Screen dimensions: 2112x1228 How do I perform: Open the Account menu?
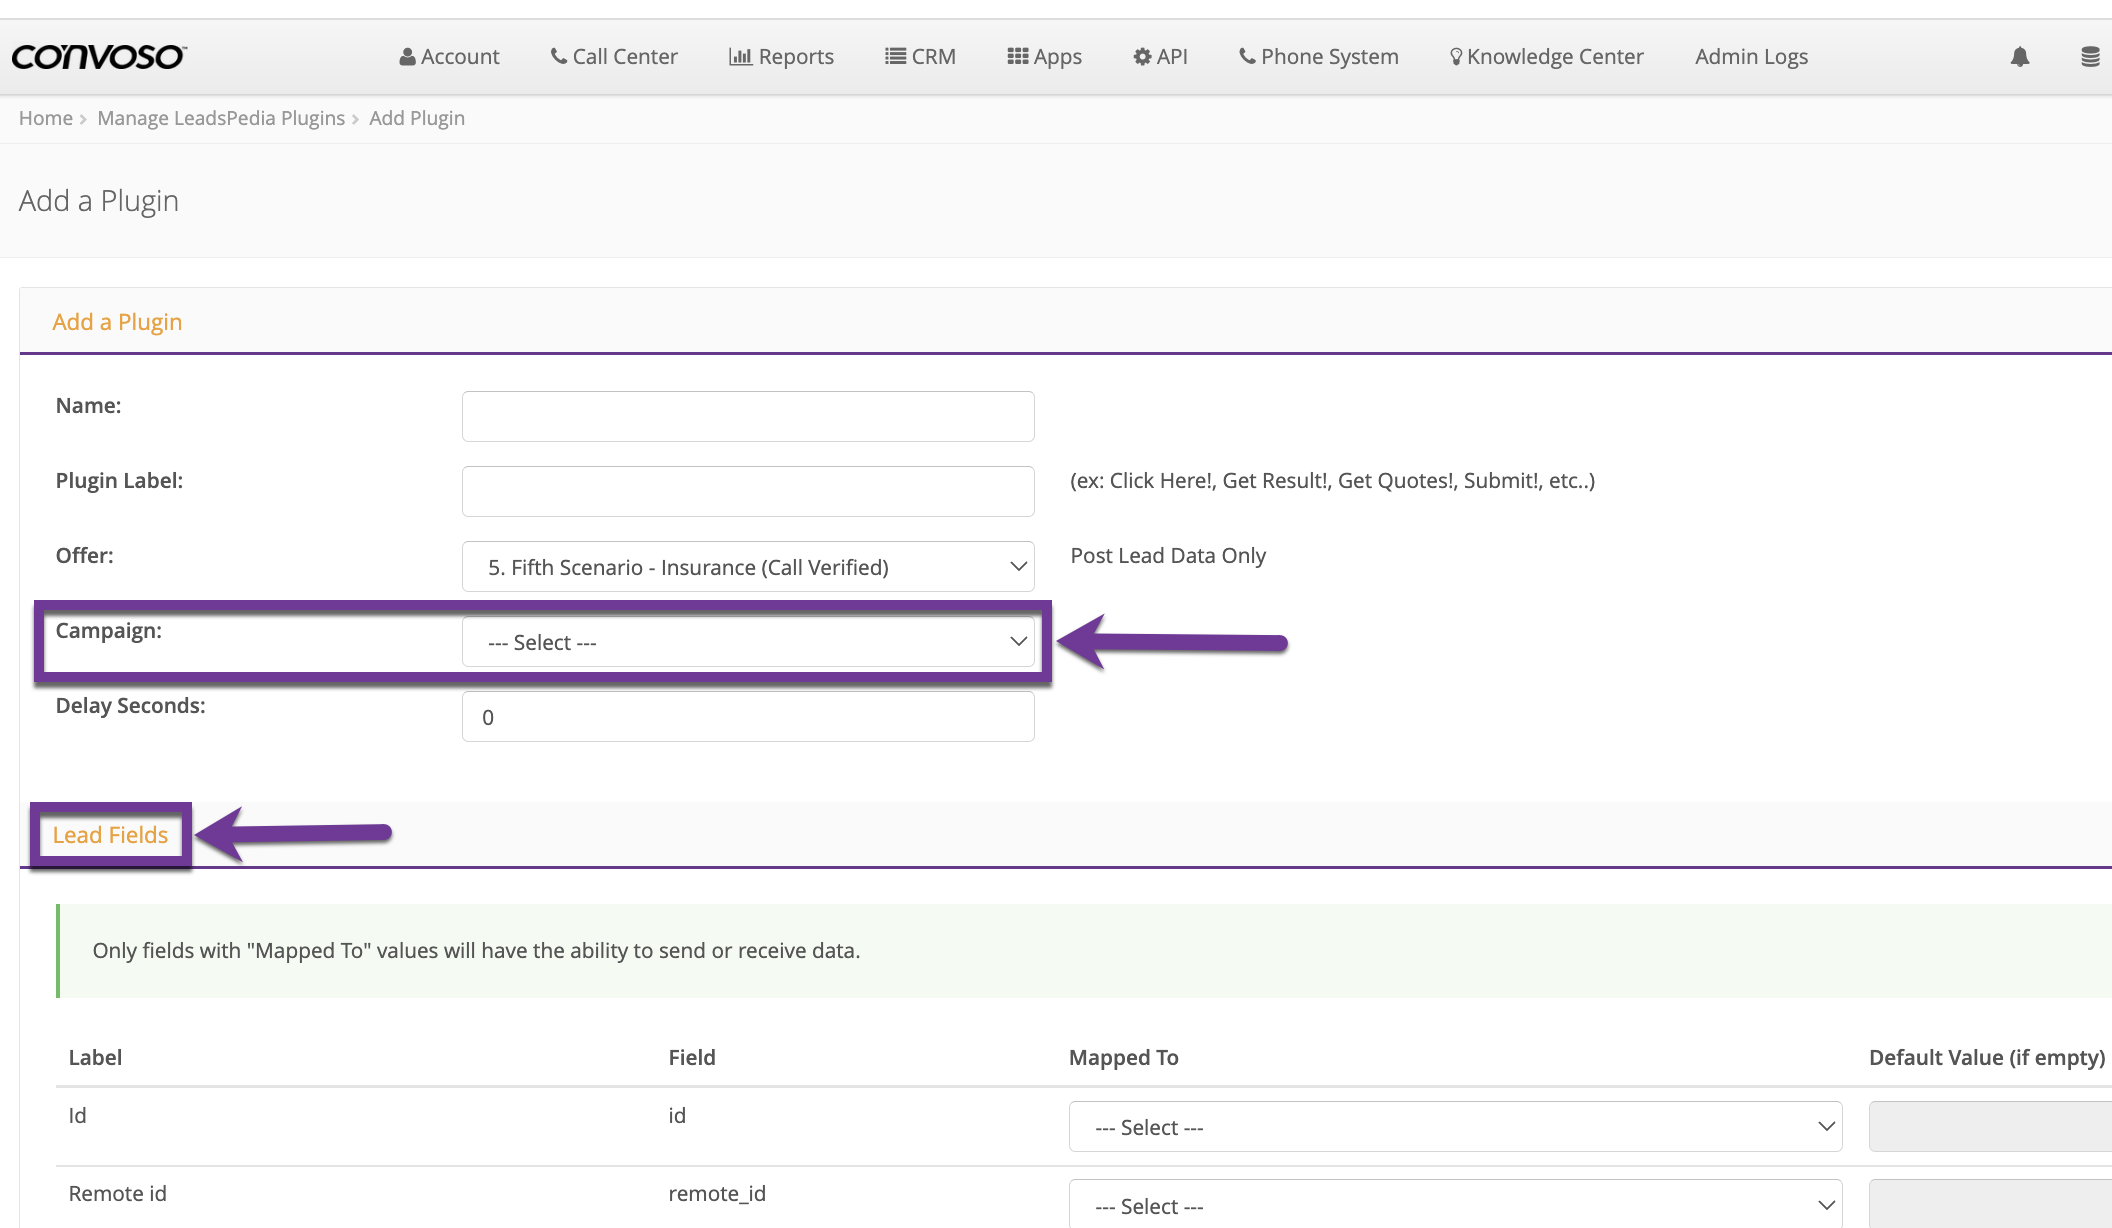(449, 57)
